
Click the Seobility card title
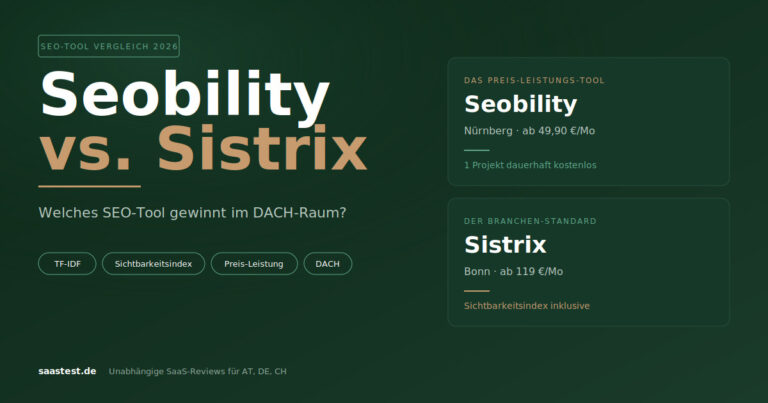tap(521, 104)
